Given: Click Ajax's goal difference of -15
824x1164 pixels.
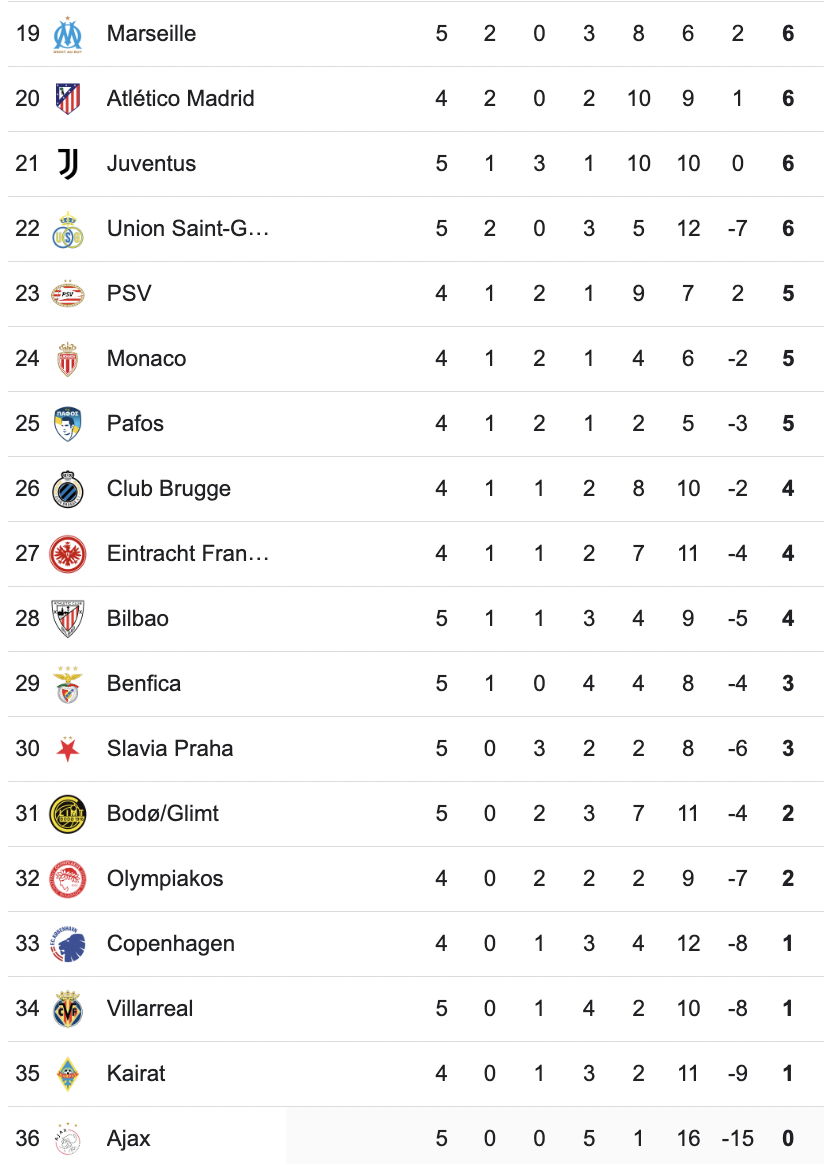Looking at the screenshot, I should 737,1139.
